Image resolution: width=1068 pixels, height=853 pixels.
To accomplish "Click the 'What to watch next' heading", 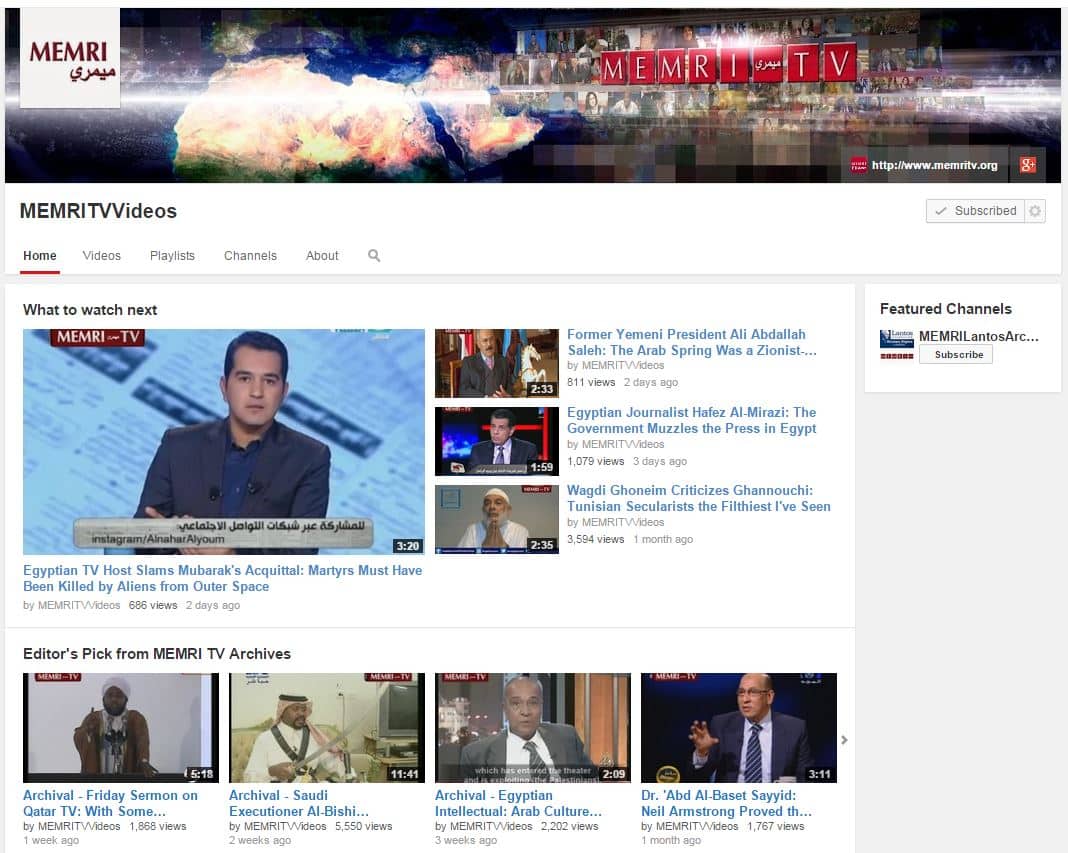I will (90, 310).
